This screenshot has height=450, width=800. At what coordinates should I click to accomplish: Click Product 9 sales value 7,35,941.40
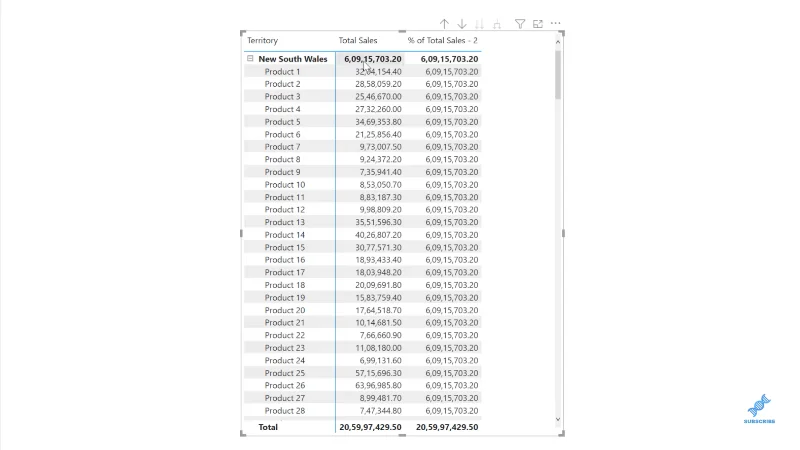[x=380, y=172]
